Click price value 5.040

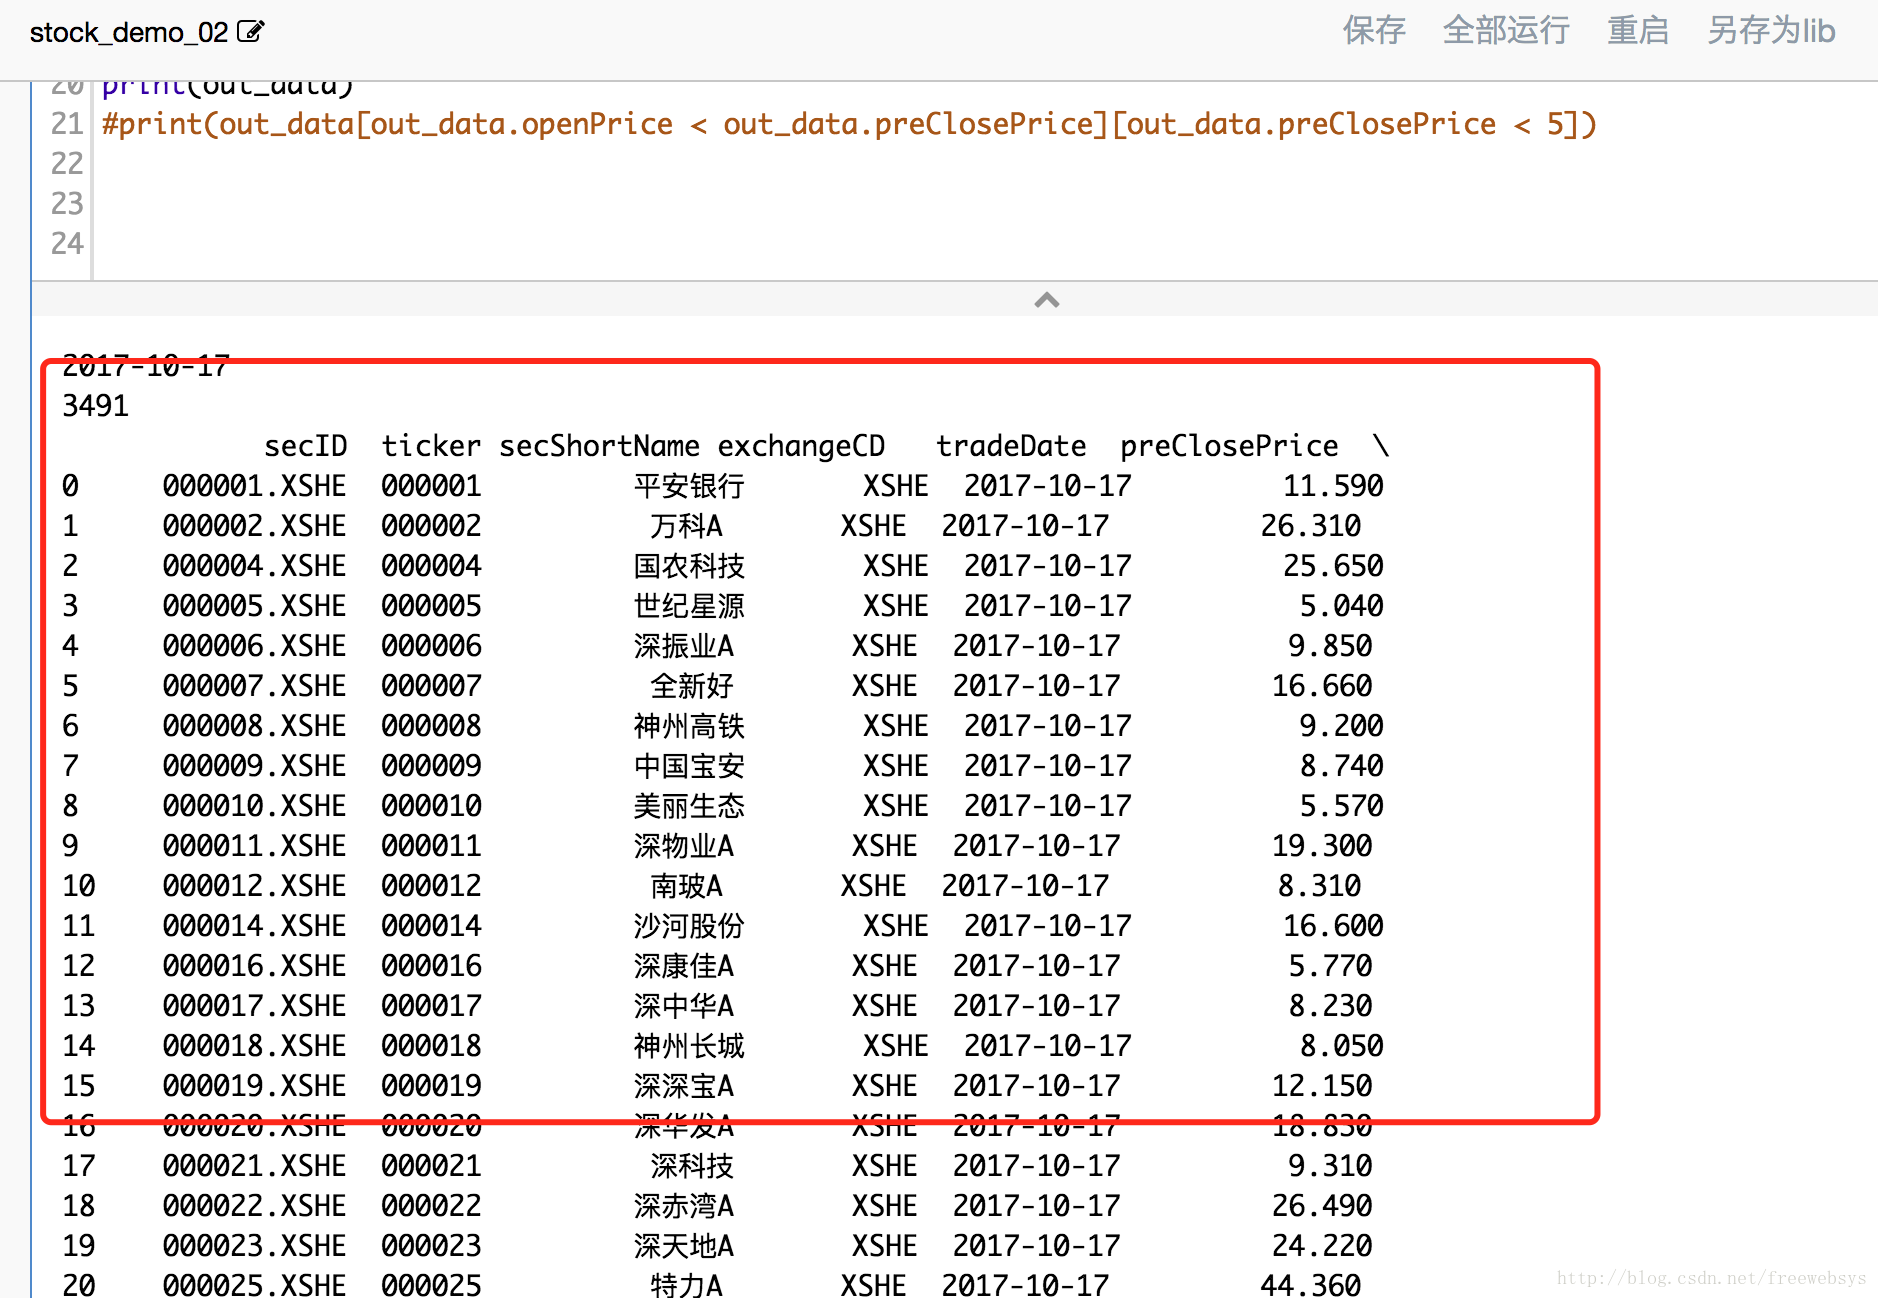[1341, 606]
